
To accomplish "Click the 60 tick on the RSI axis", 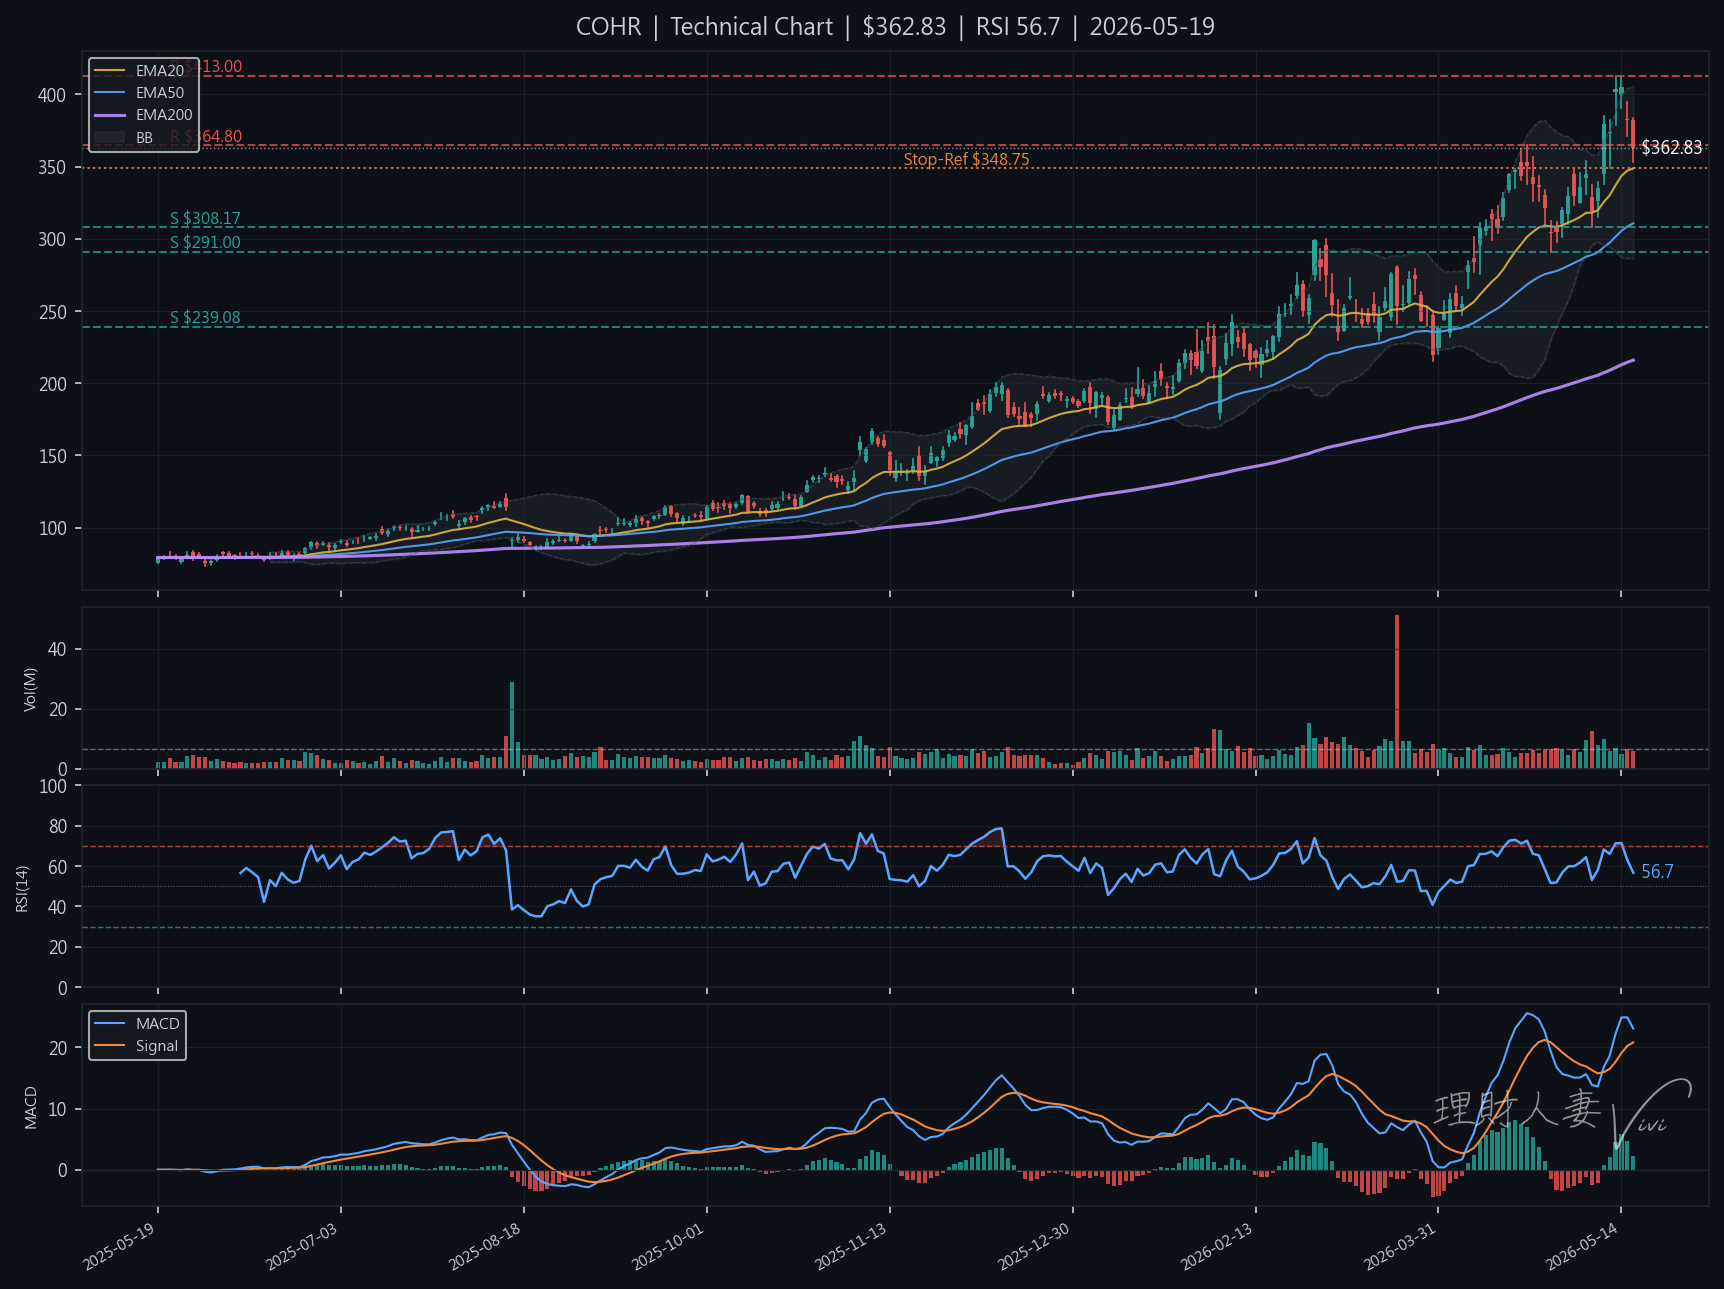I will [x=58, y=867].
